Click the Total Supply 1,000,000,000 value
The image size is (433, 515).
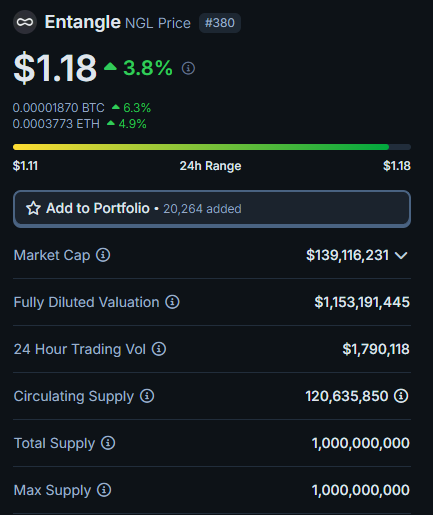click(x=361, y=443)
